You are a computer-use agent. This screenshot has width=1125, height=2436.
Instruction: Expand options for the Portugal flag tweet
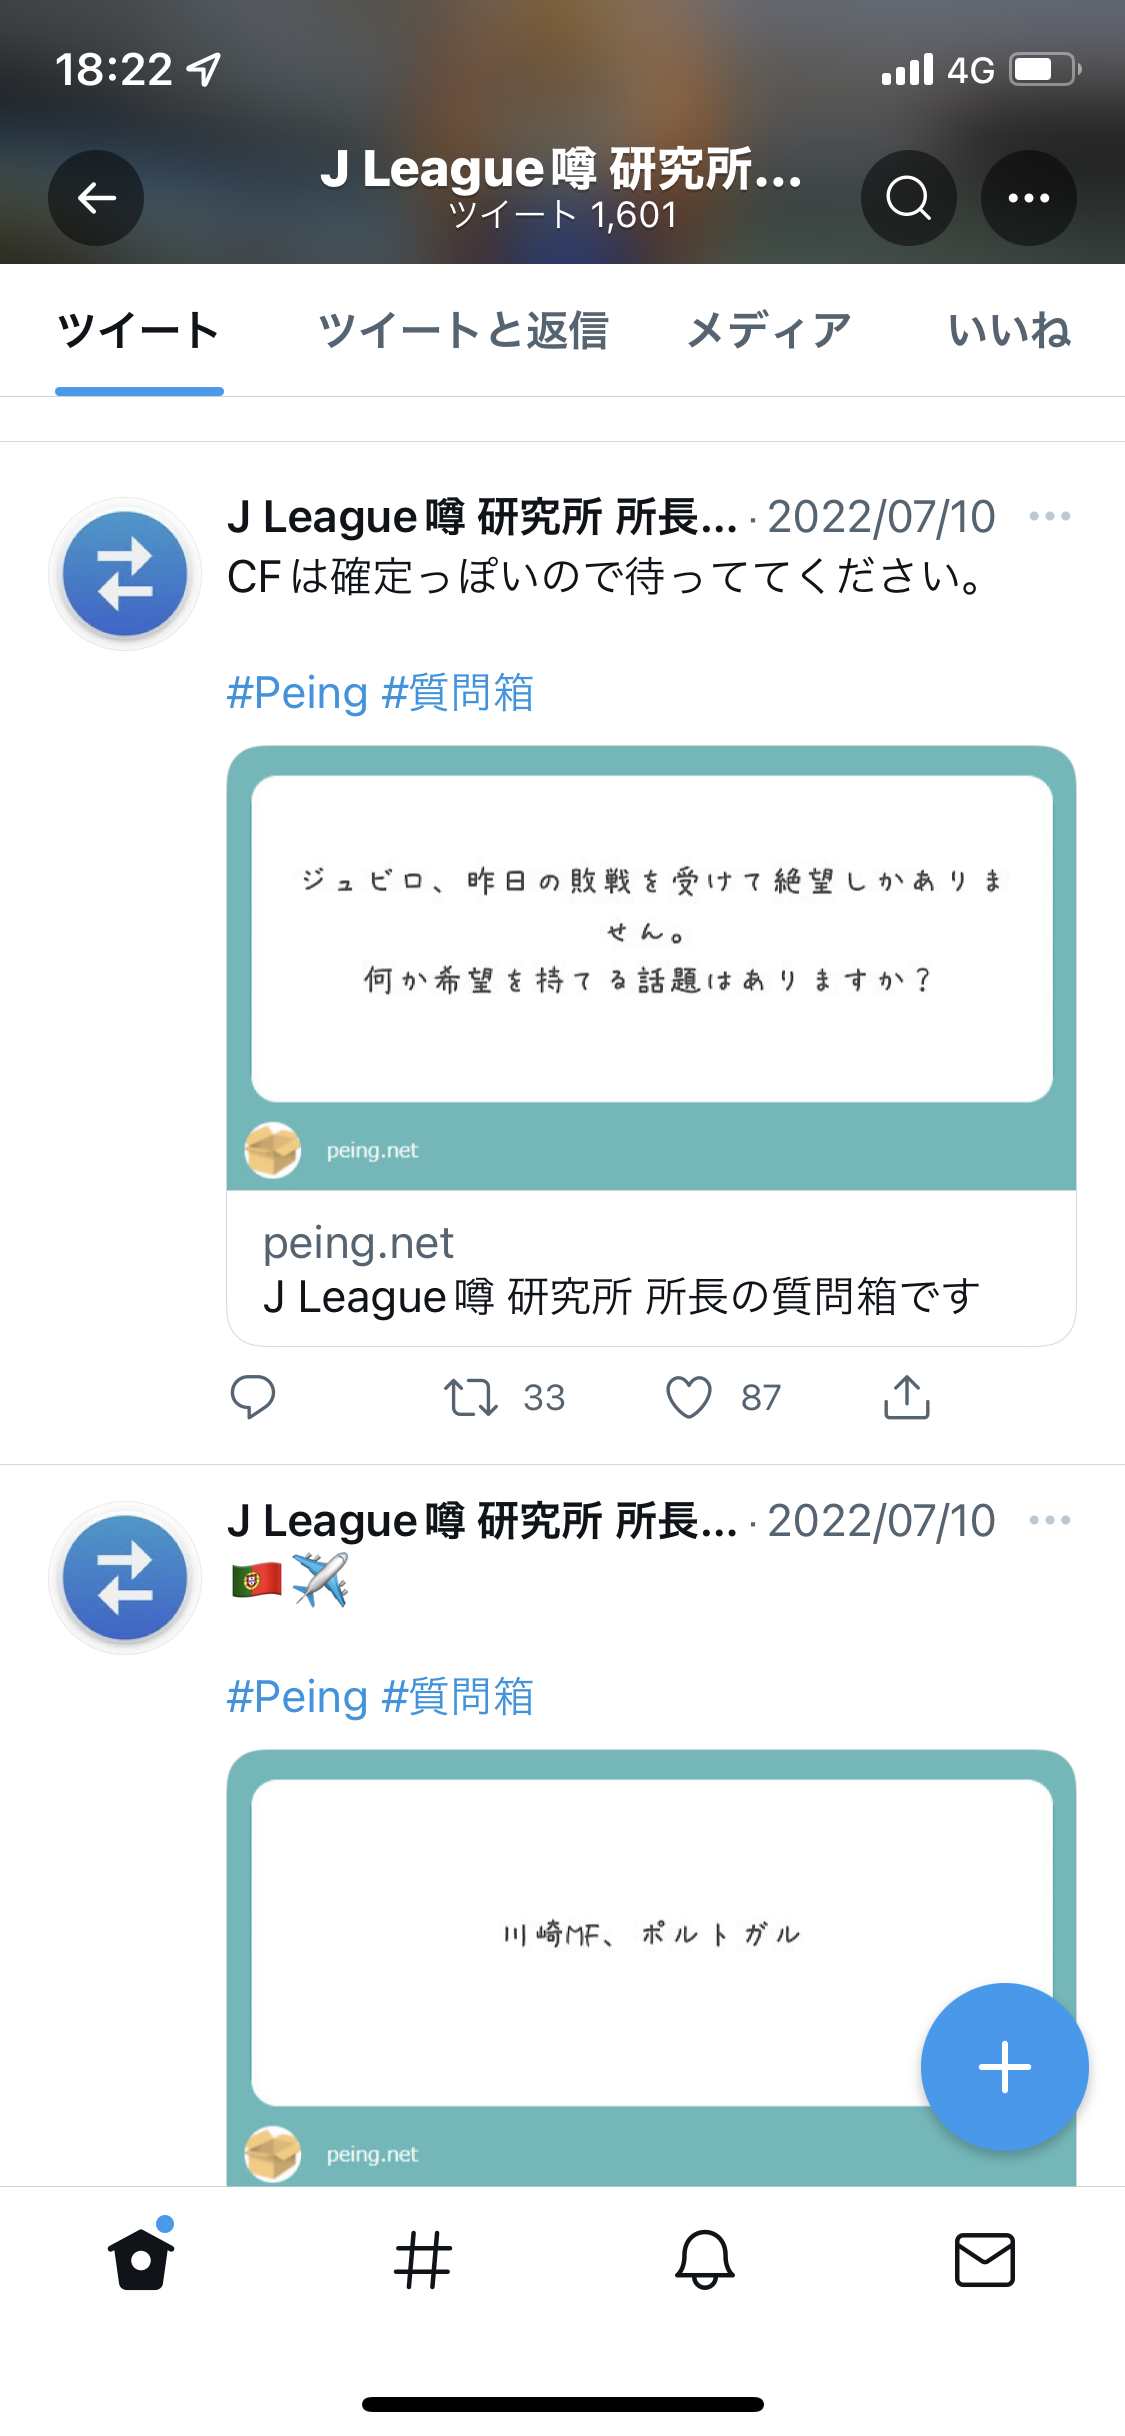tap(1050, 1520)
